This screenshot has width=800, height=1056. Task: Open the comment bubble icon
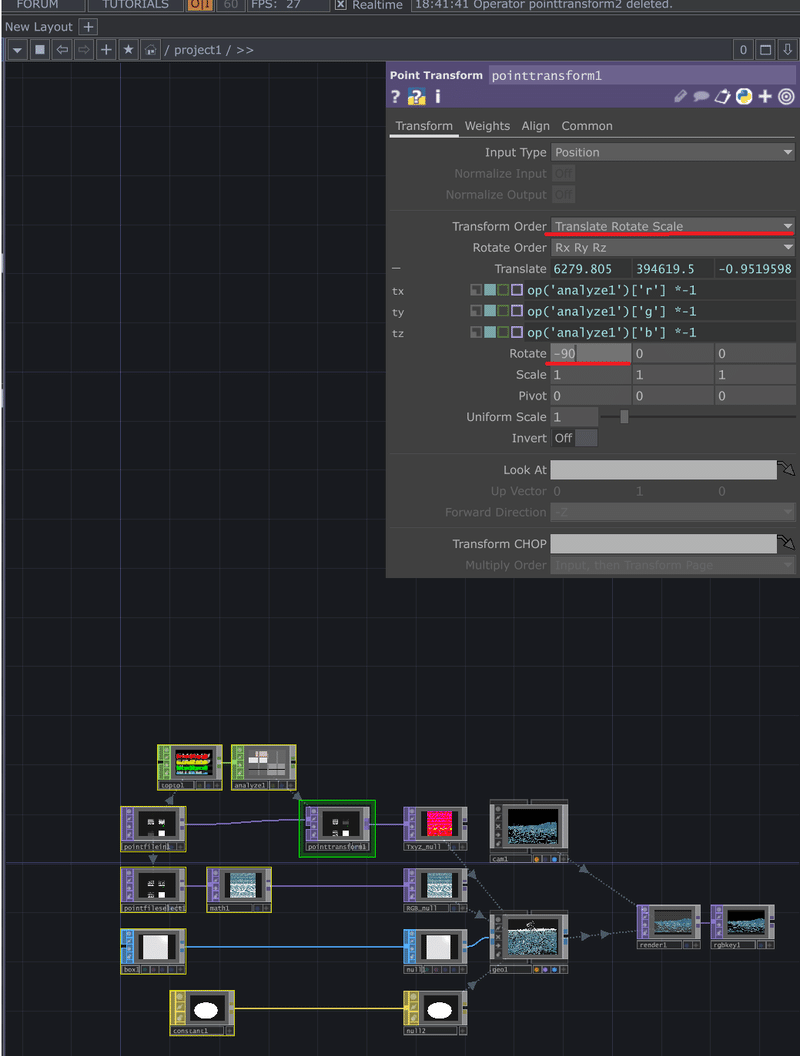pos(701,97)
